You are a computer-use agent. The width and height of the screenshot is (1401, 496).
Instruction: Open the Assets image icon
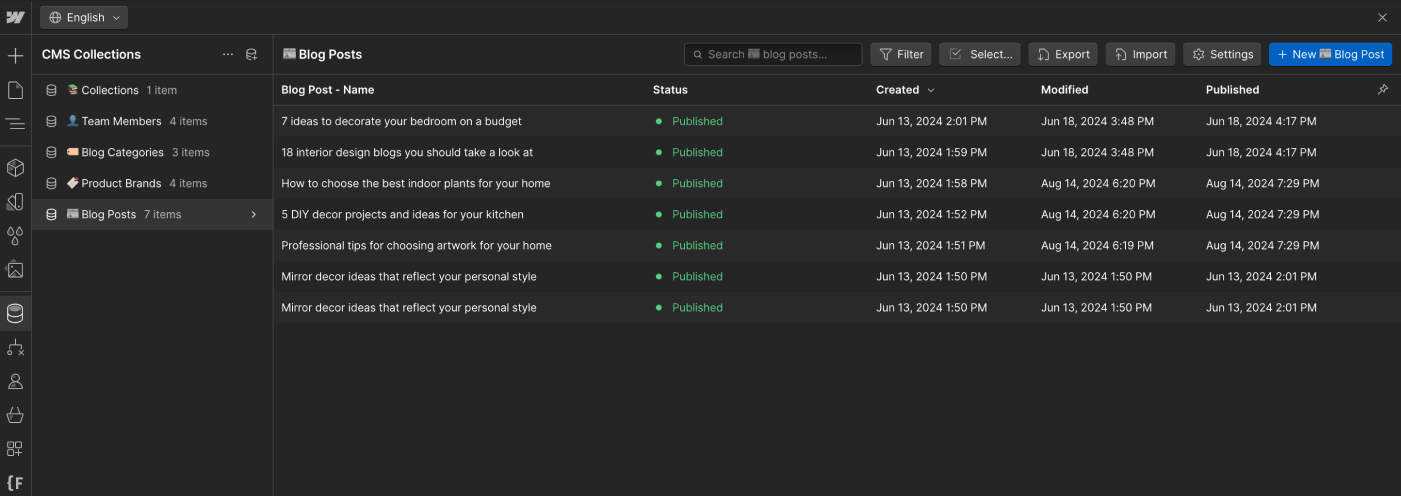(x=15, y=269)
